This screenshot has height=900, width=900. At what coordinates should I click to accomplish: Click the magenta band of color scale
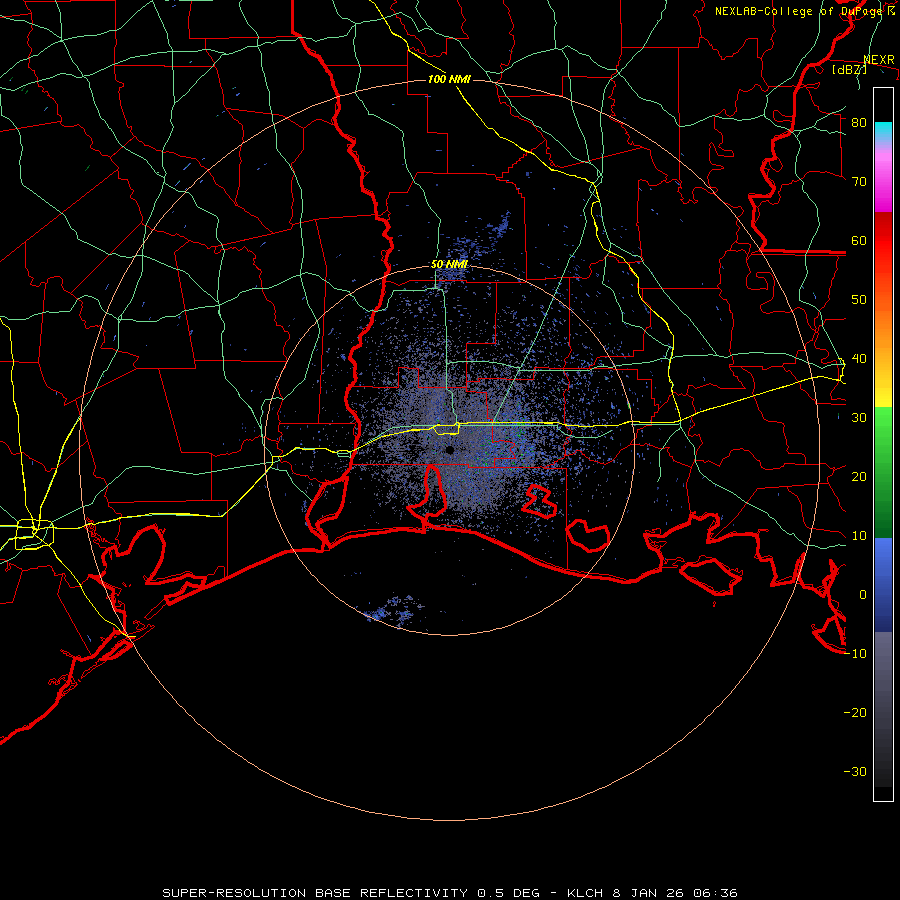(883, 181)
